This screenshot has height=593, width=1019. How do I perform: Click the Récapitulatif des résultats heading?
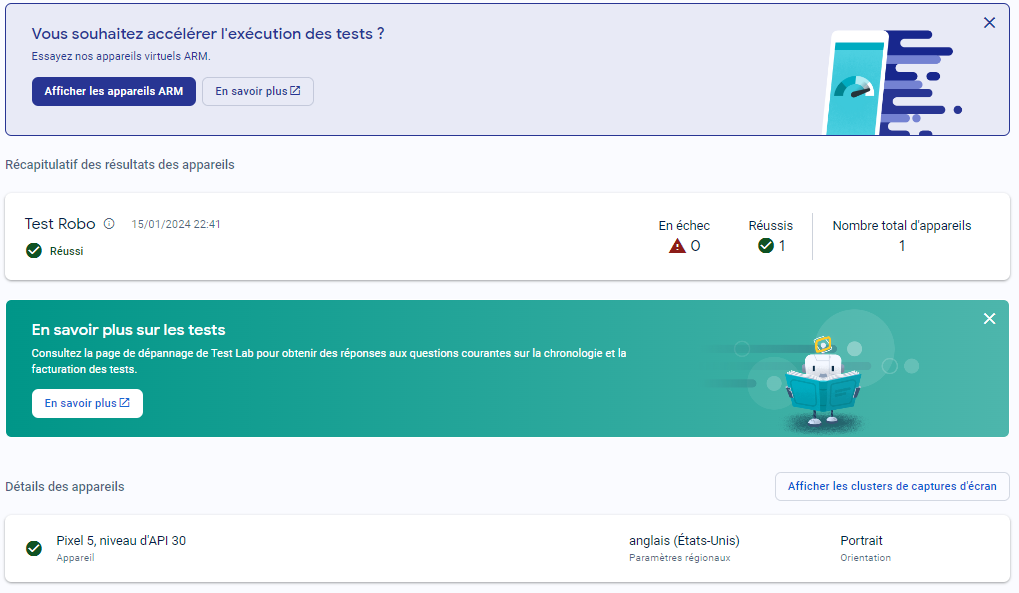pos(120,164)
